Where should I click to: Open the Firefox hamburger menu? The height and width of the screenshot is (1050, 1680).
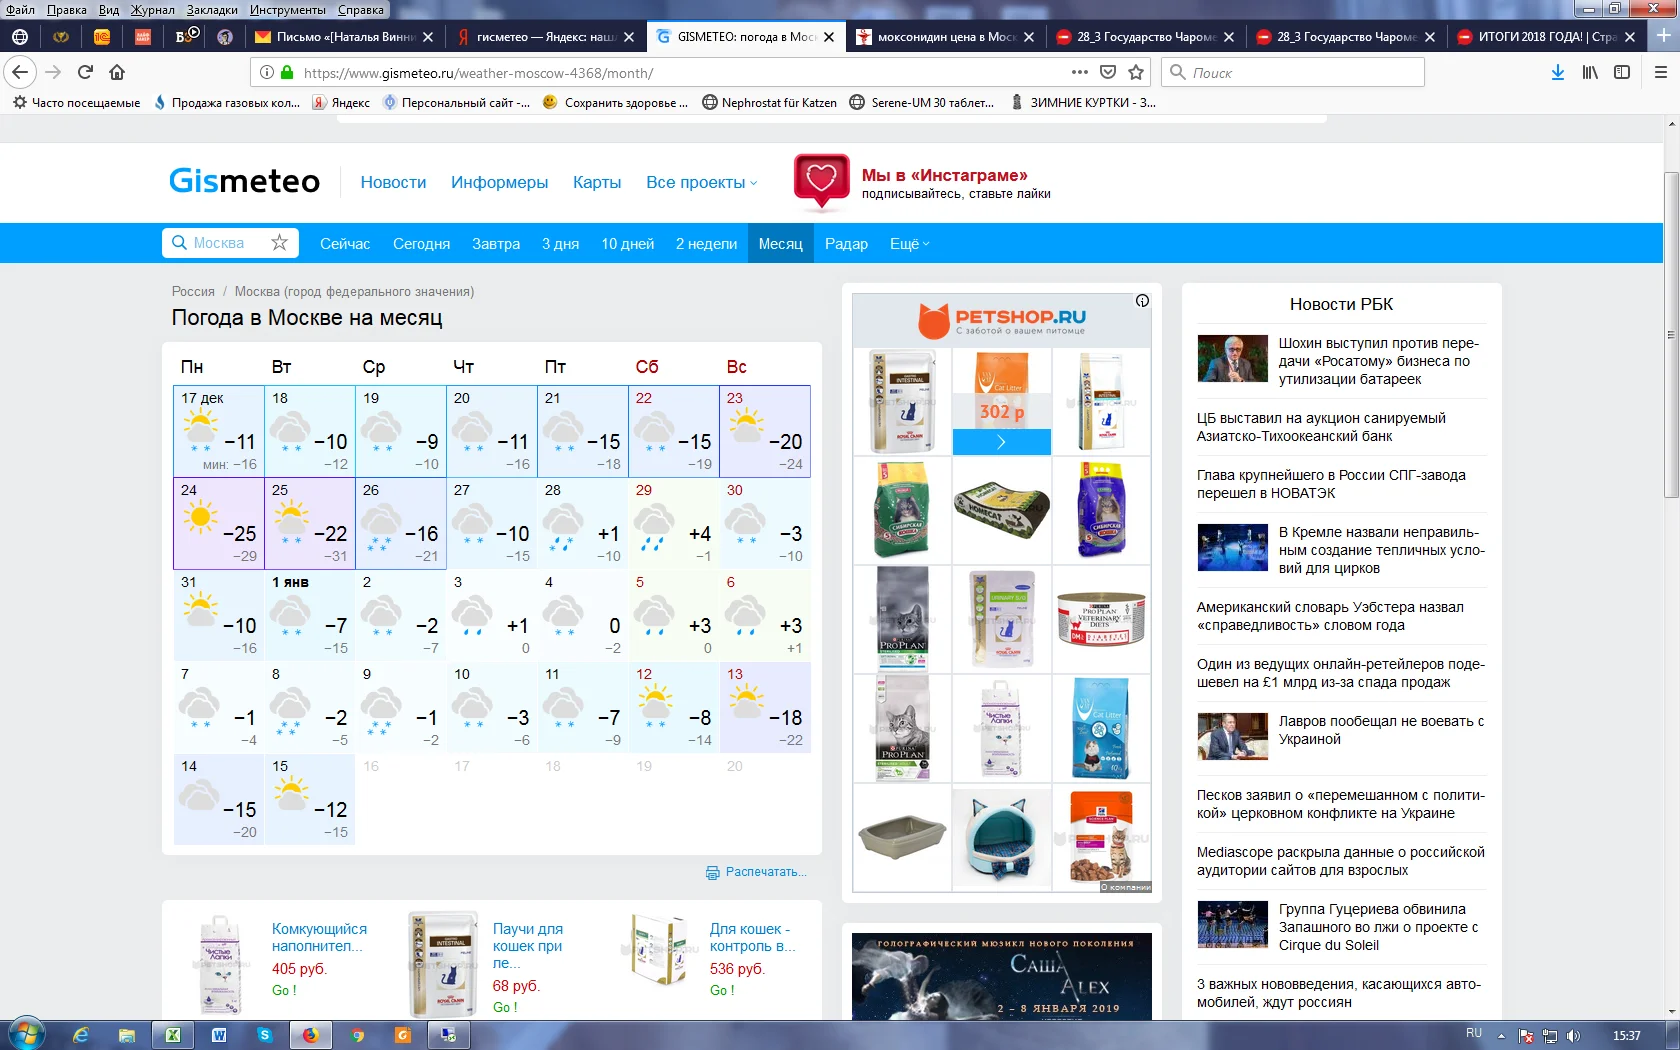click(1661, 72)
